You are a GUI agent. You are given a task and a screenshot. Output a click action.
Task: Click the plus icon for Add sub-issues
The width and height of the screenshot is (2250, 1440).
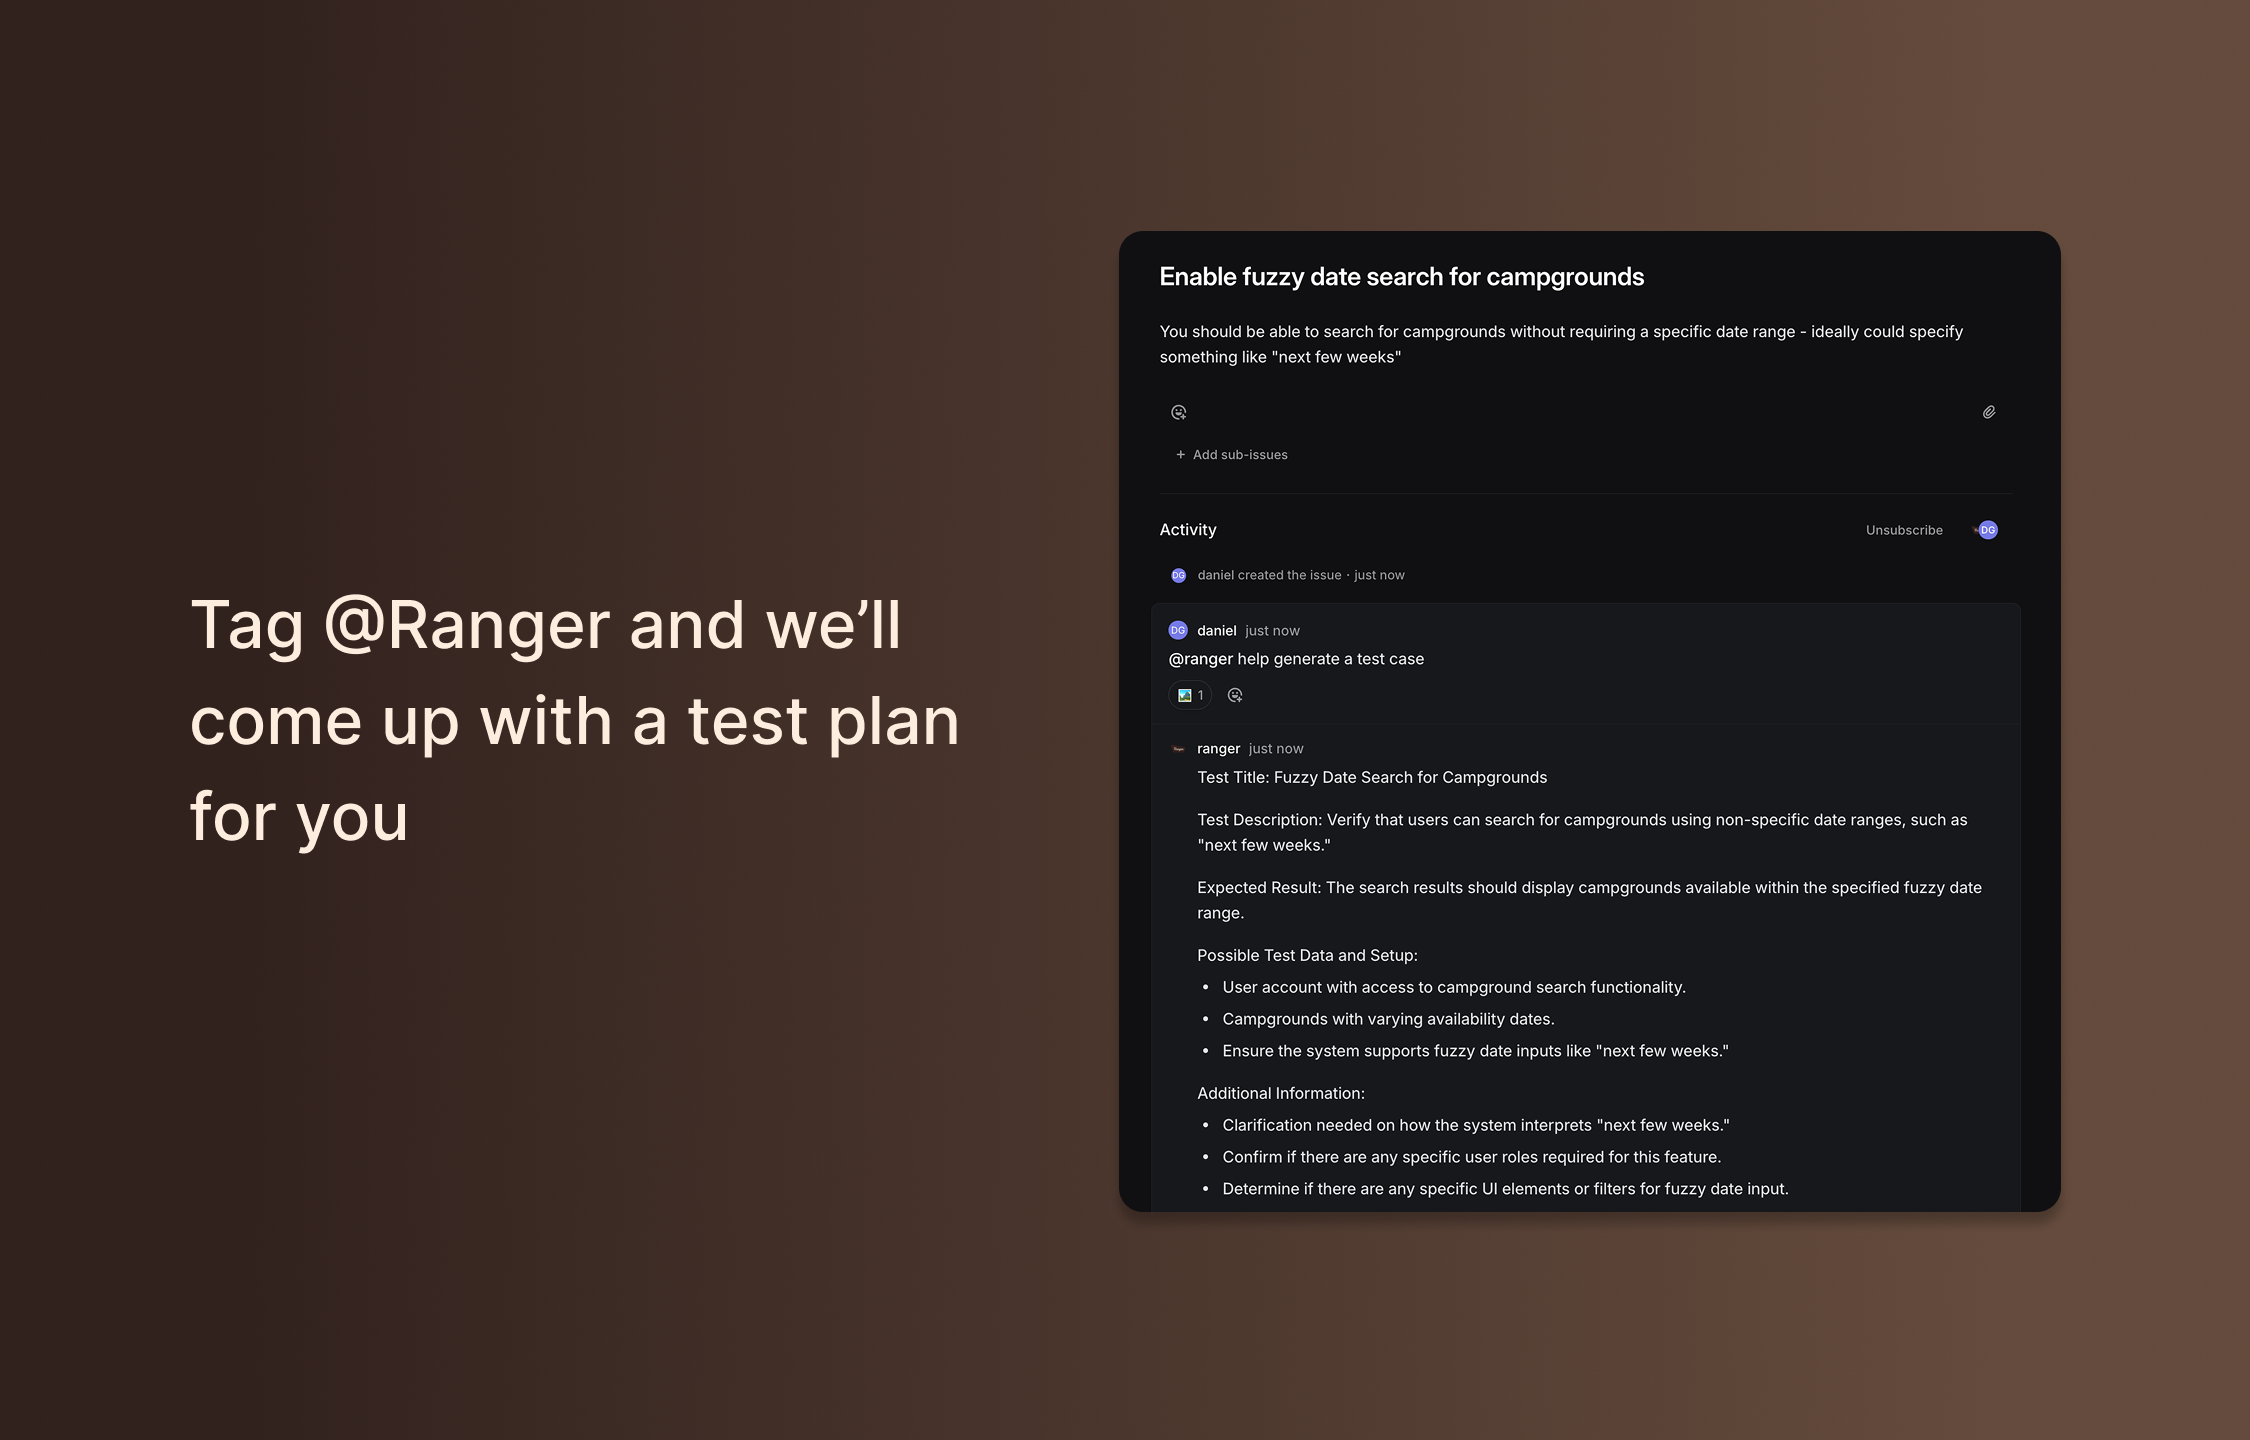(x=1181, y=455)
